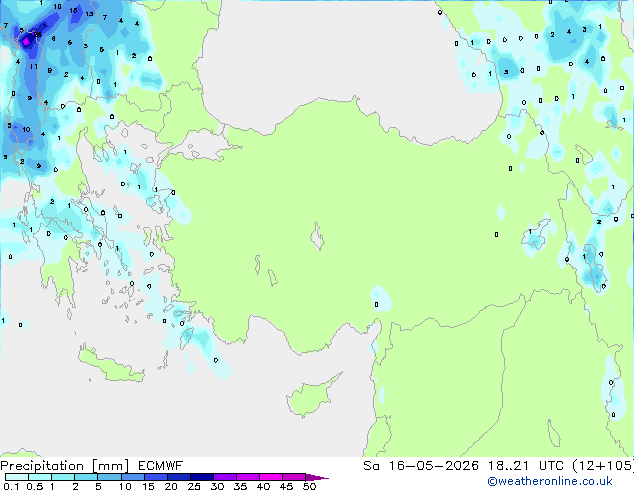
Task: Click the '(12+105)' forecast run text
Action: (x=603, y=466)
